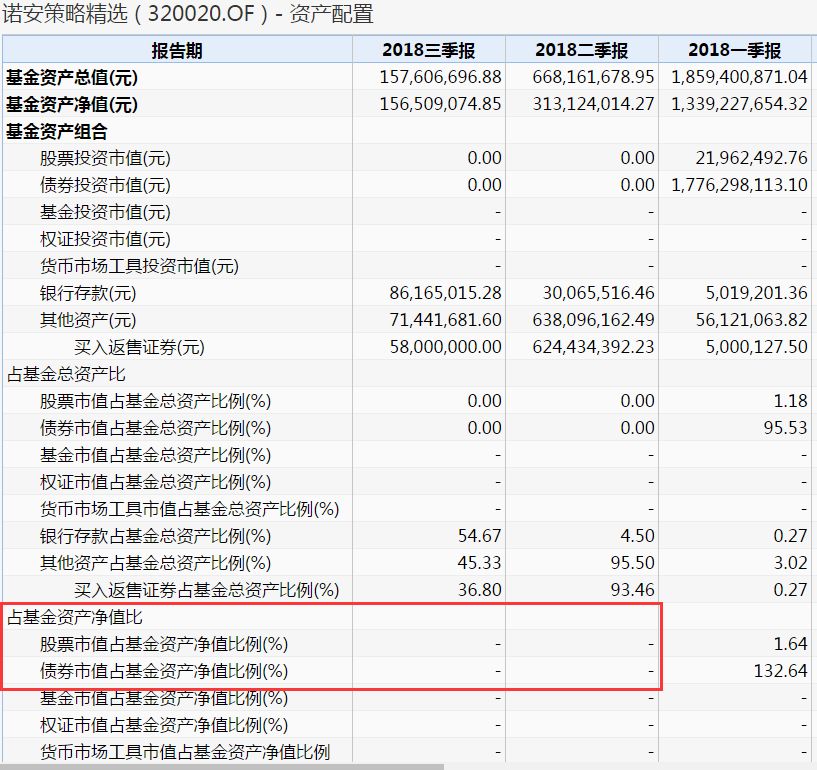
Task: Click bank deposit value 30,065,516.46
Action: [599, 293]
